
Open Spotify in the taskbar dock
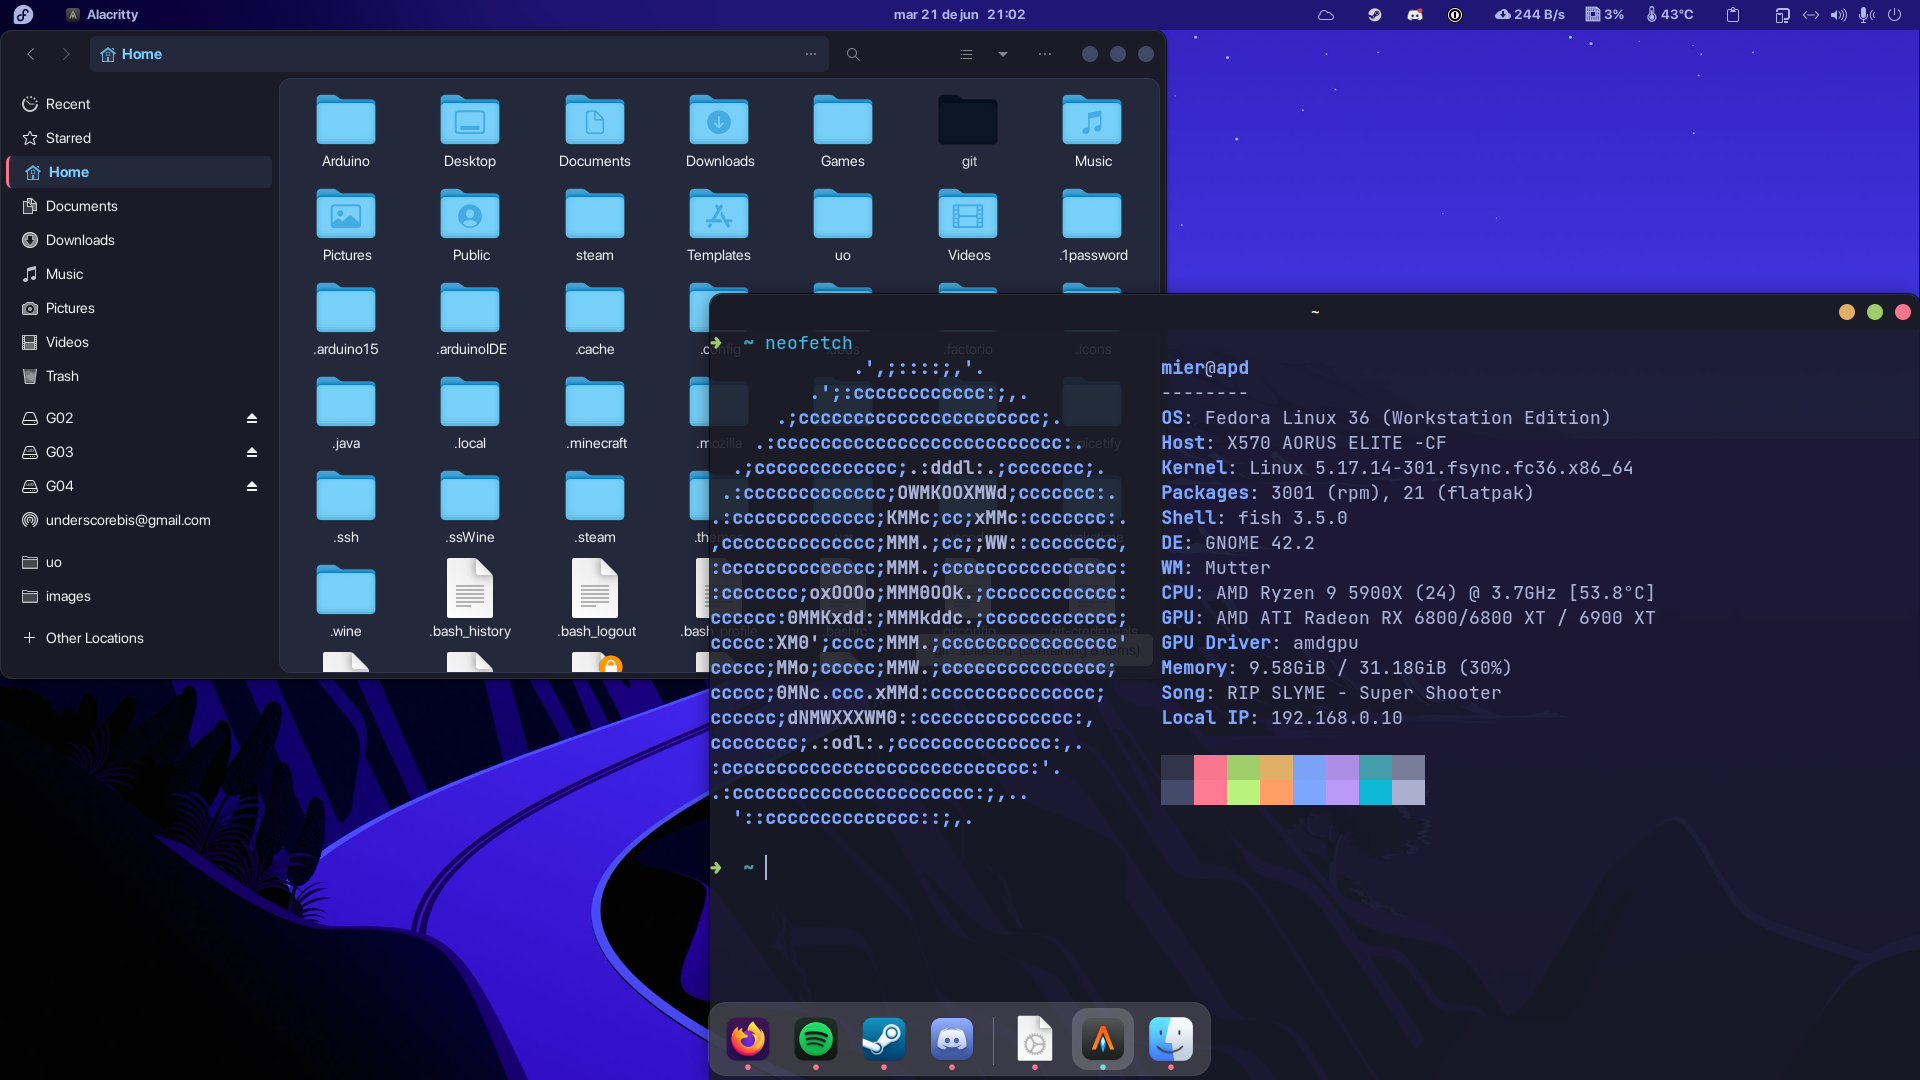[815, 1039]
